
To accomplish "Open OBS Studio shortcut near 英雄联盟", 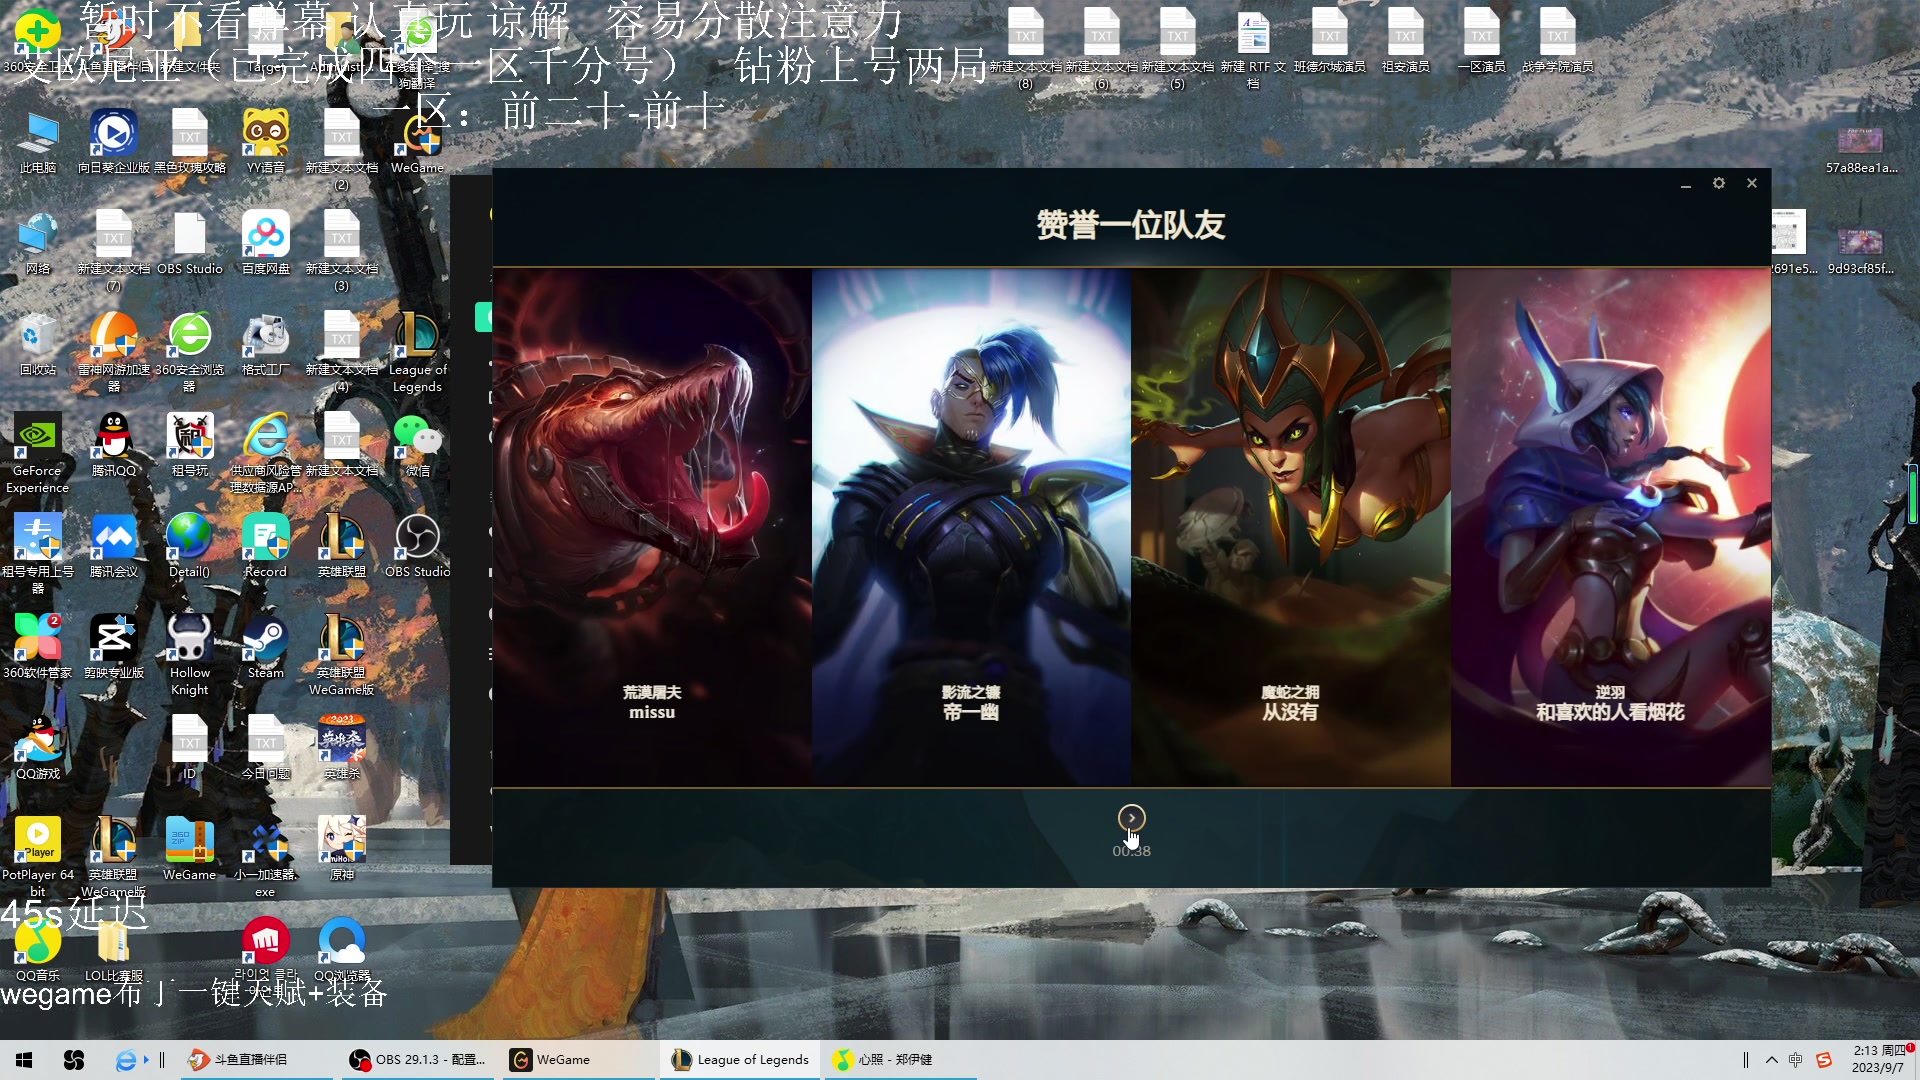I will pos(418,546).
